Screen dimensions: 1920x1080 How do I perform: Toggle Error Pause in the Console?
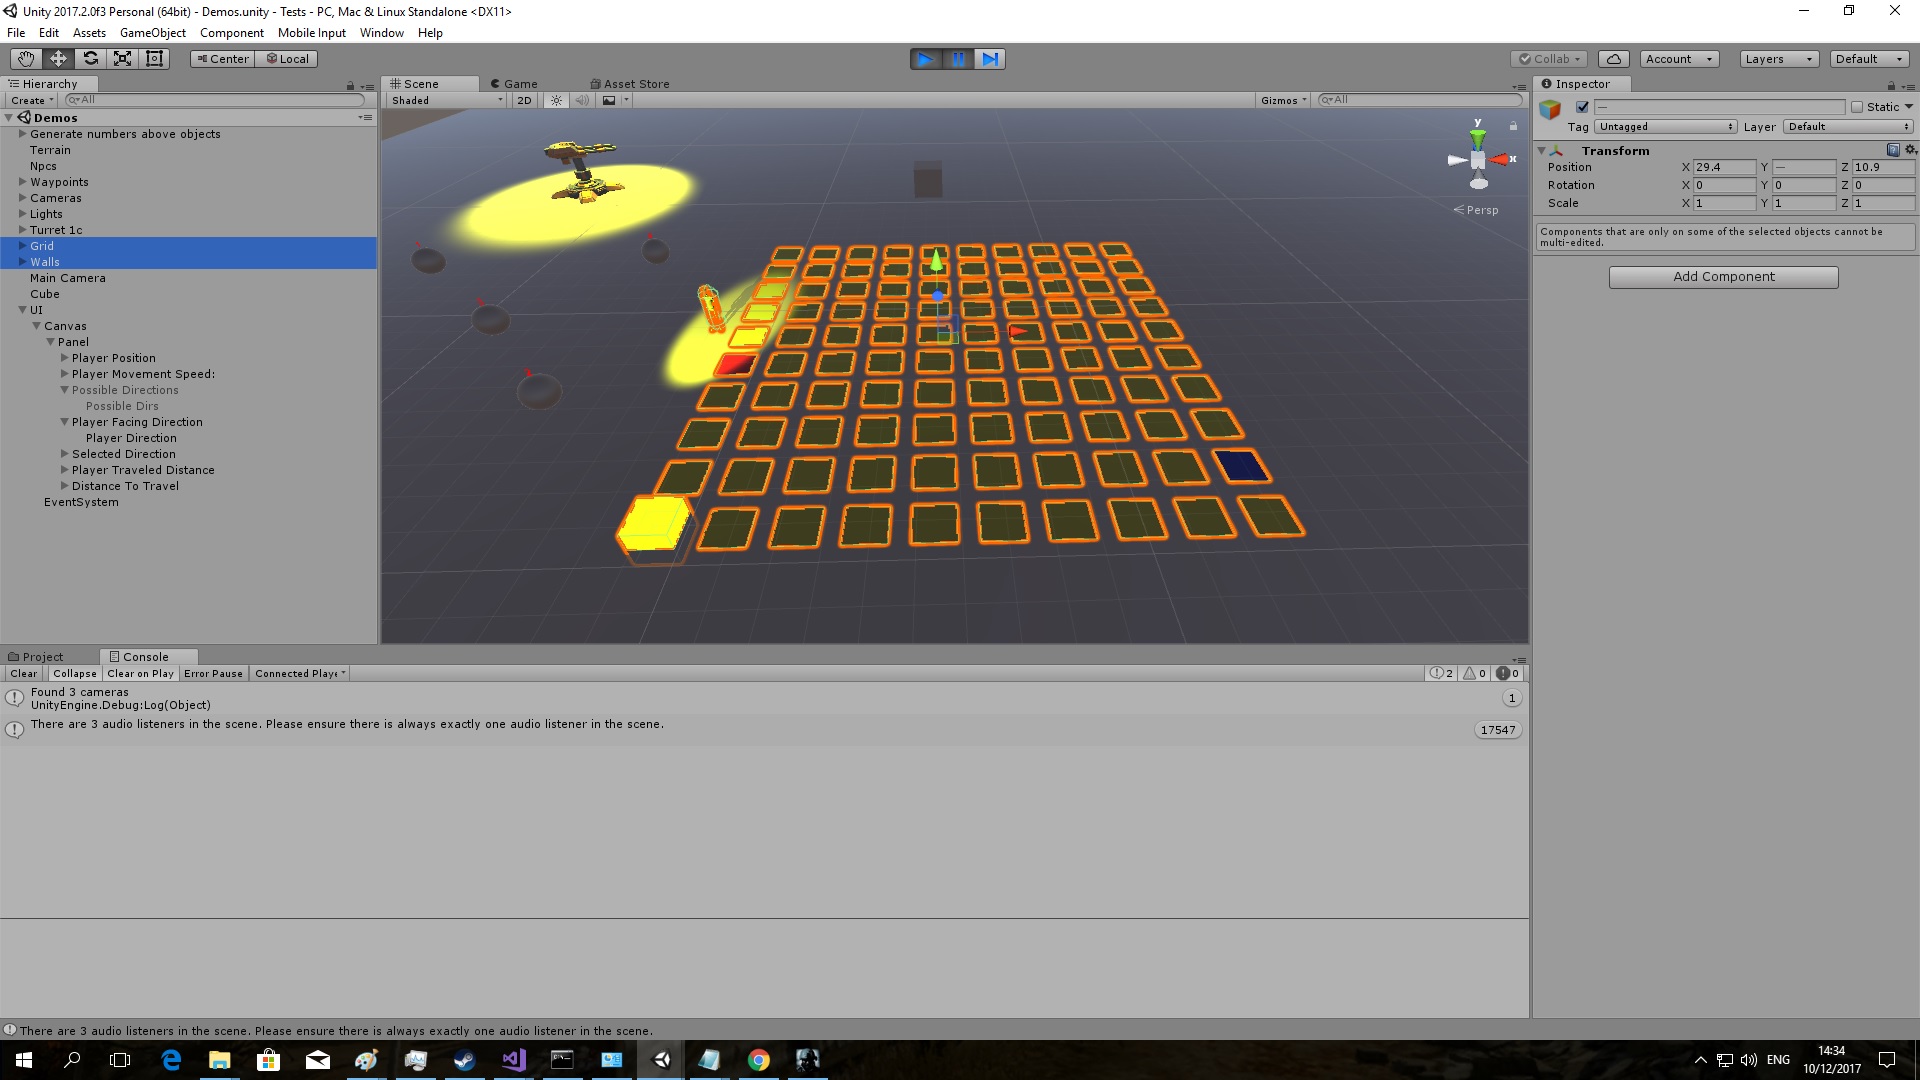(x=213, y=674)
